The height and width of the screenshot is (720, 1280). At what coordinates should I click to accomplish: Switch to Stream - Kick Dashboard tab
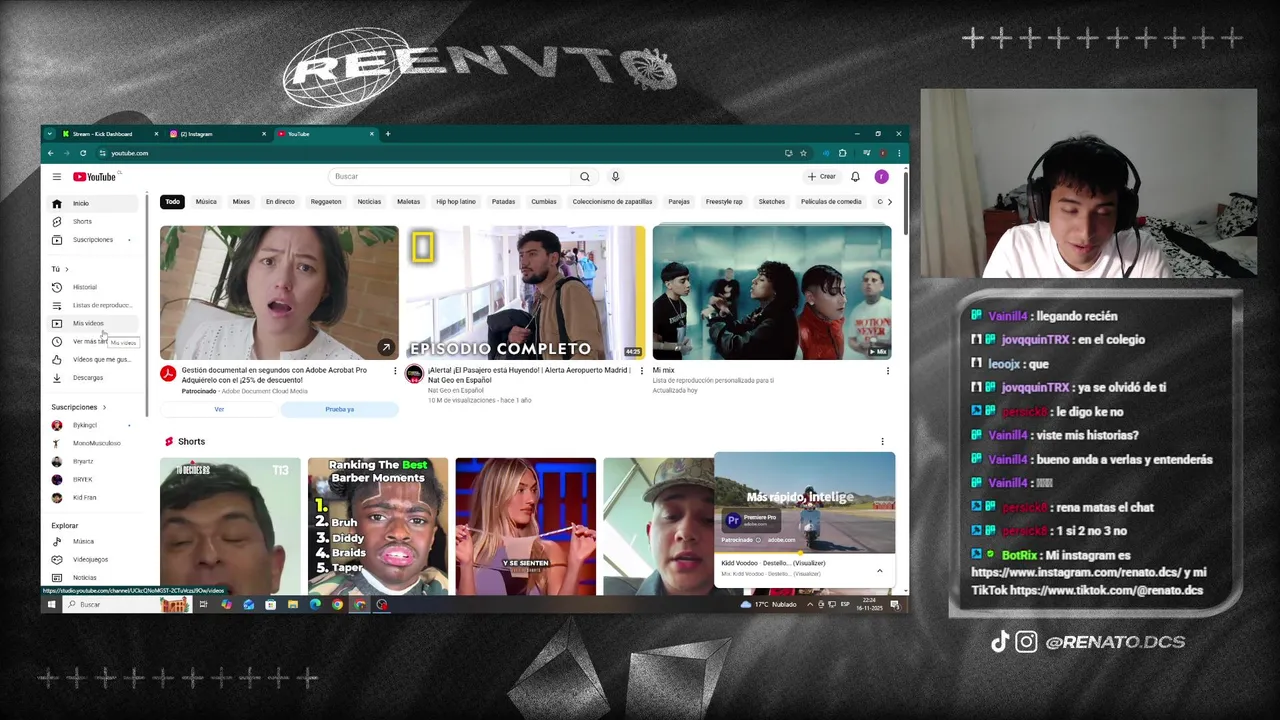(x=110, y=134)
